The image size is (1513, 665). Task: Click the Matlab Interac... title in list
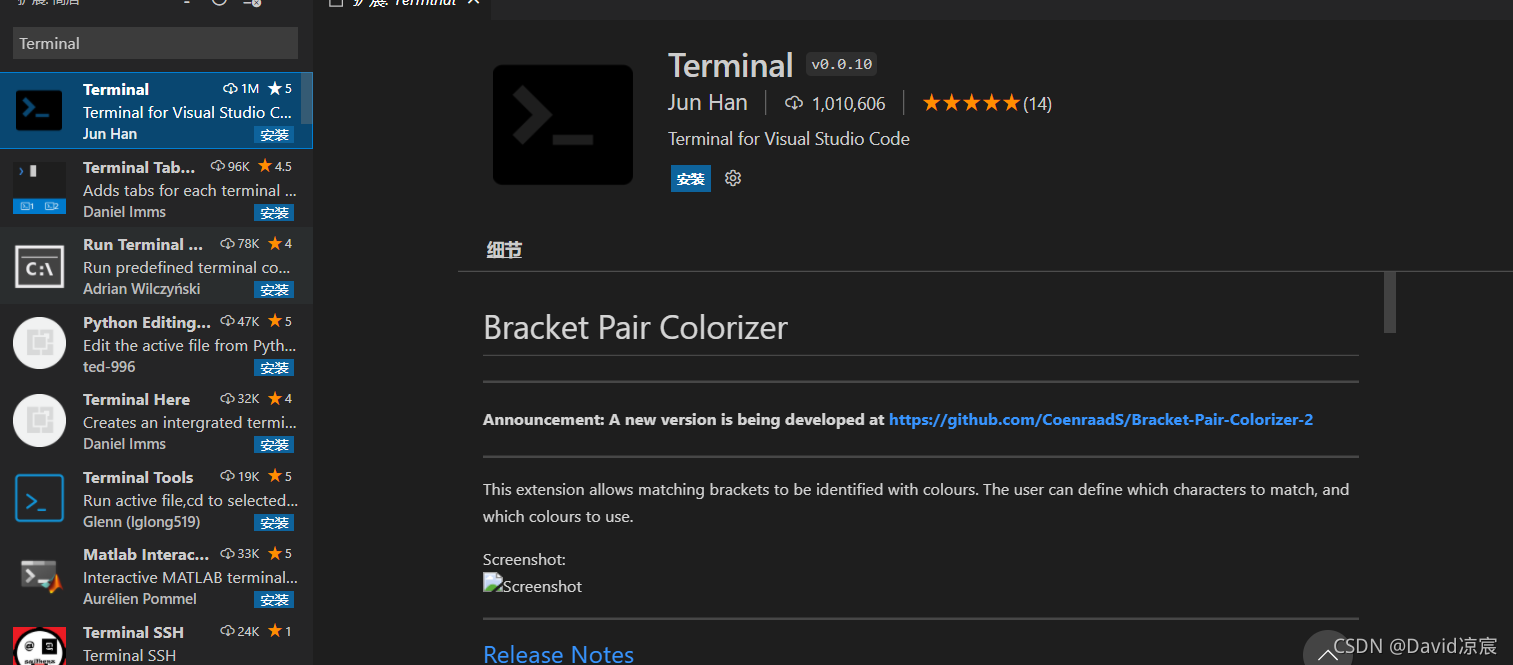click(146, 554)
